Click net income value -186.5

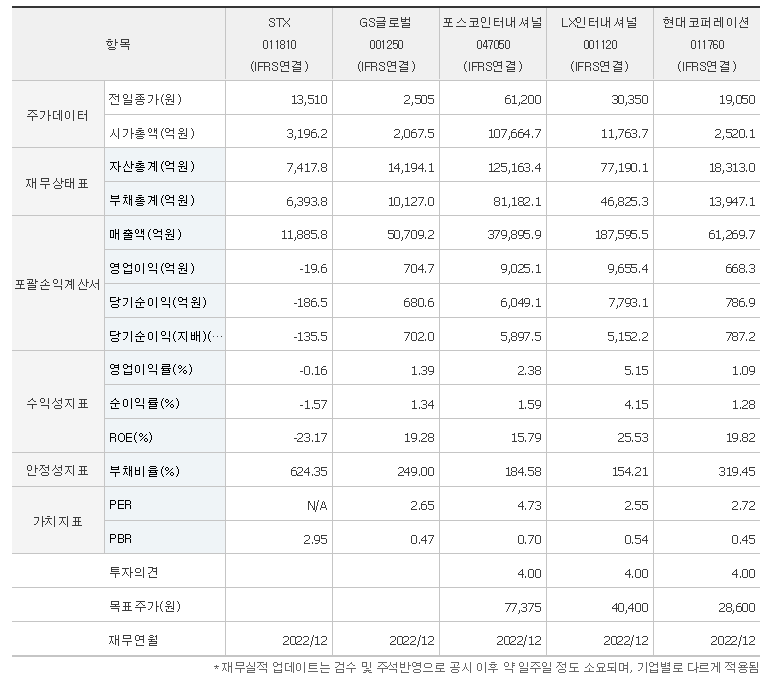[310, 302]
